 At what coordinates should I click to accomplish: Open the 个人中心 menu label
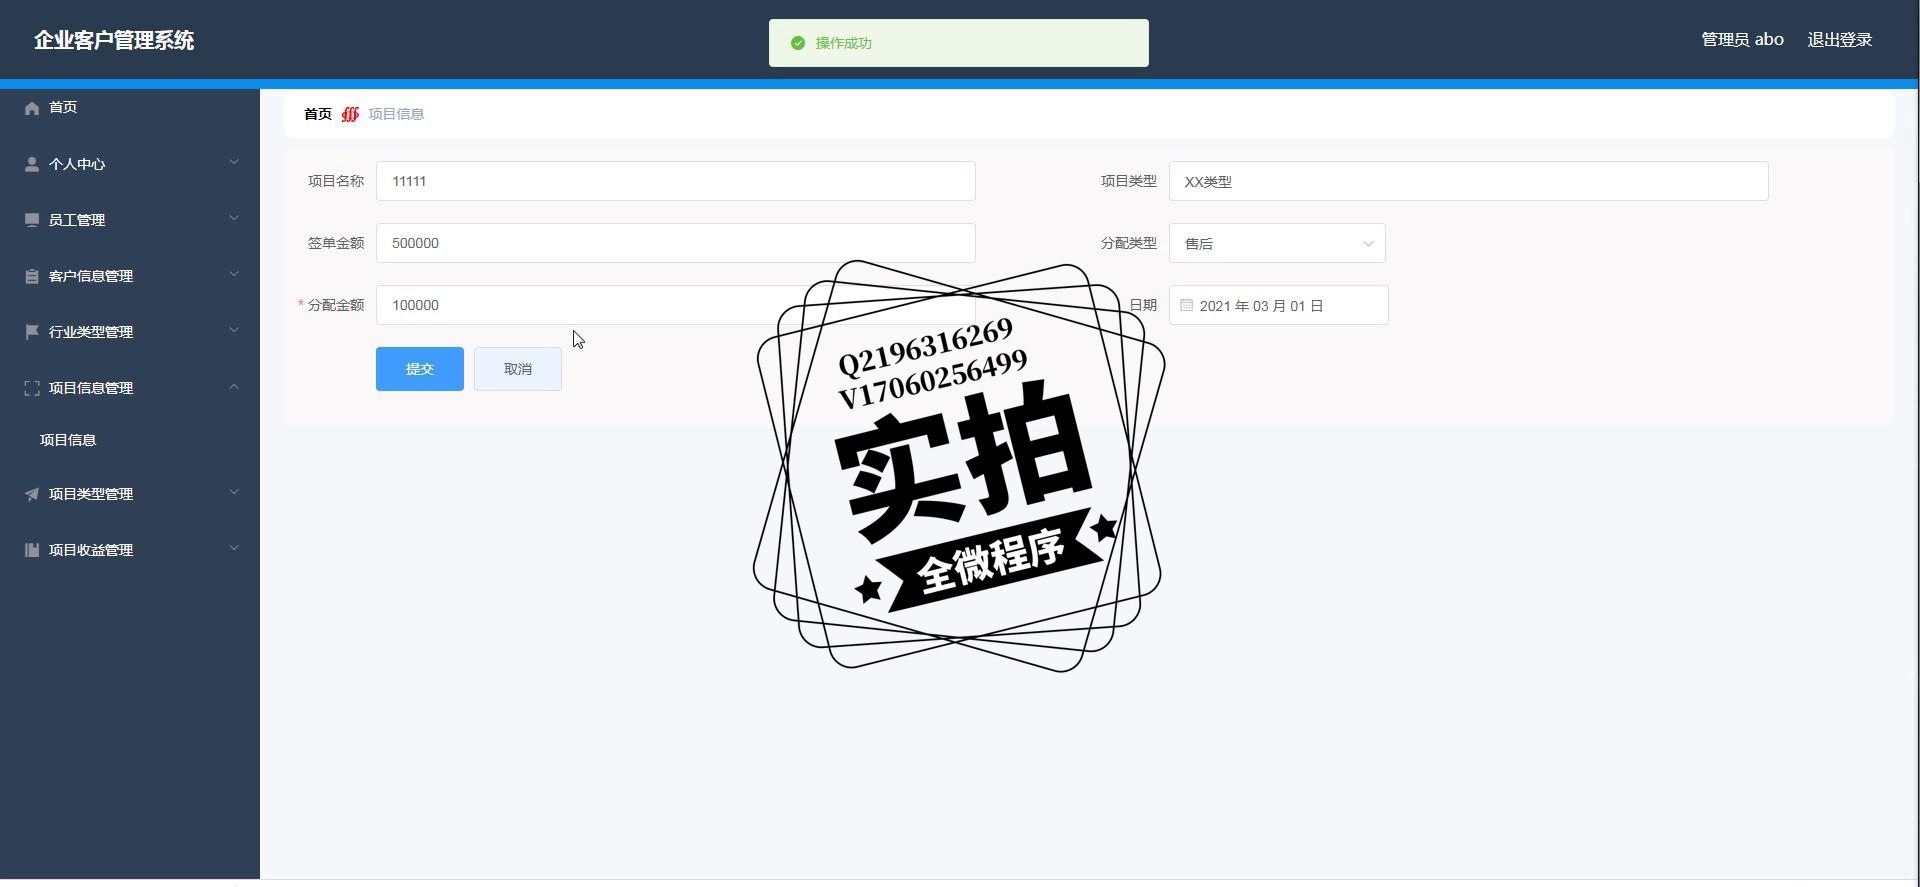77,164
